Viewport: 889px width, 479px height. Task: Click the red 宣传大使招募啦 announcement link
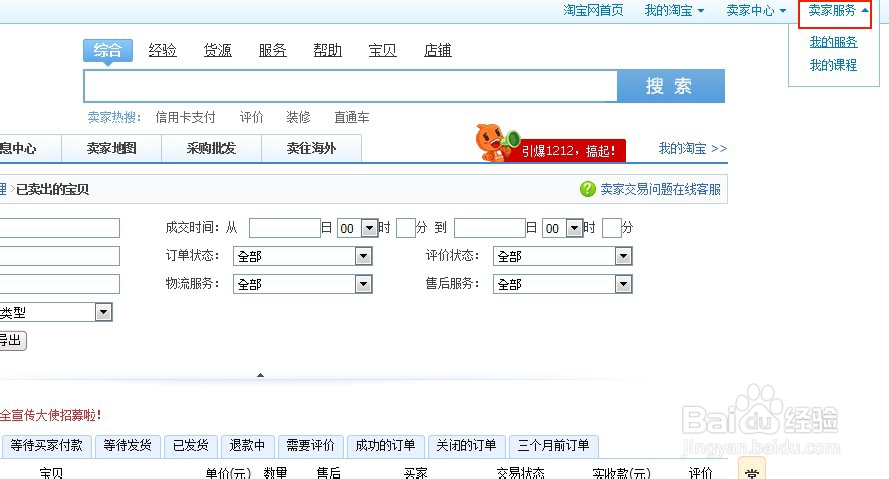[51, 416]
